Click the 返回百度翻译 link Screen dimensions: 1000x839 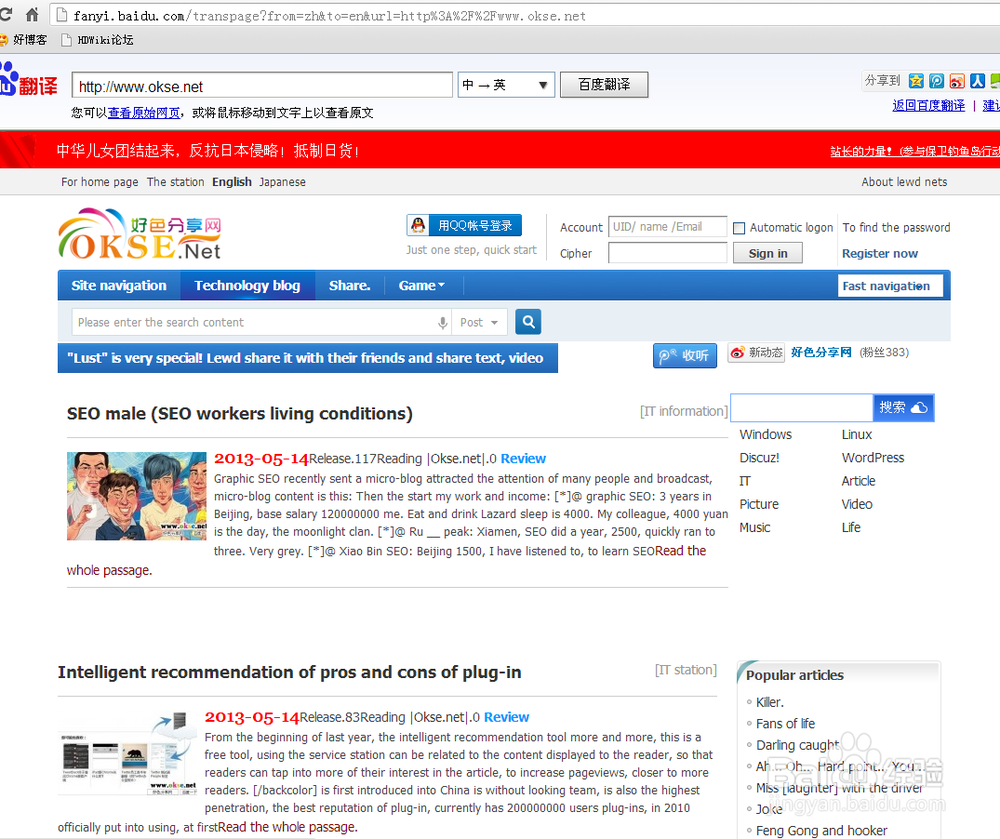pyautogui.click(x=929, y=106)
